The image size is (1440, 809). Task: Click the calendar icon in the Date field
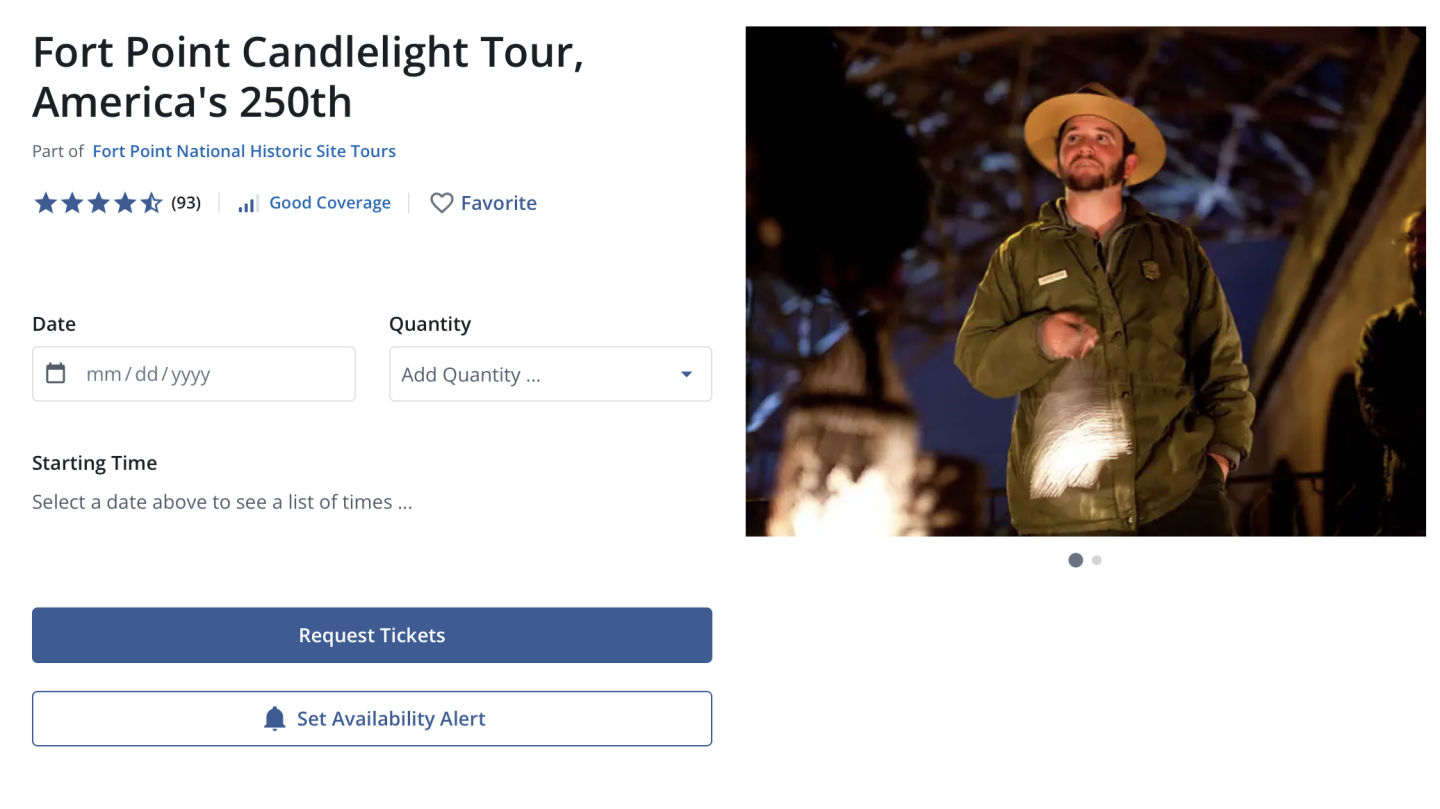(x=57, y=373)
